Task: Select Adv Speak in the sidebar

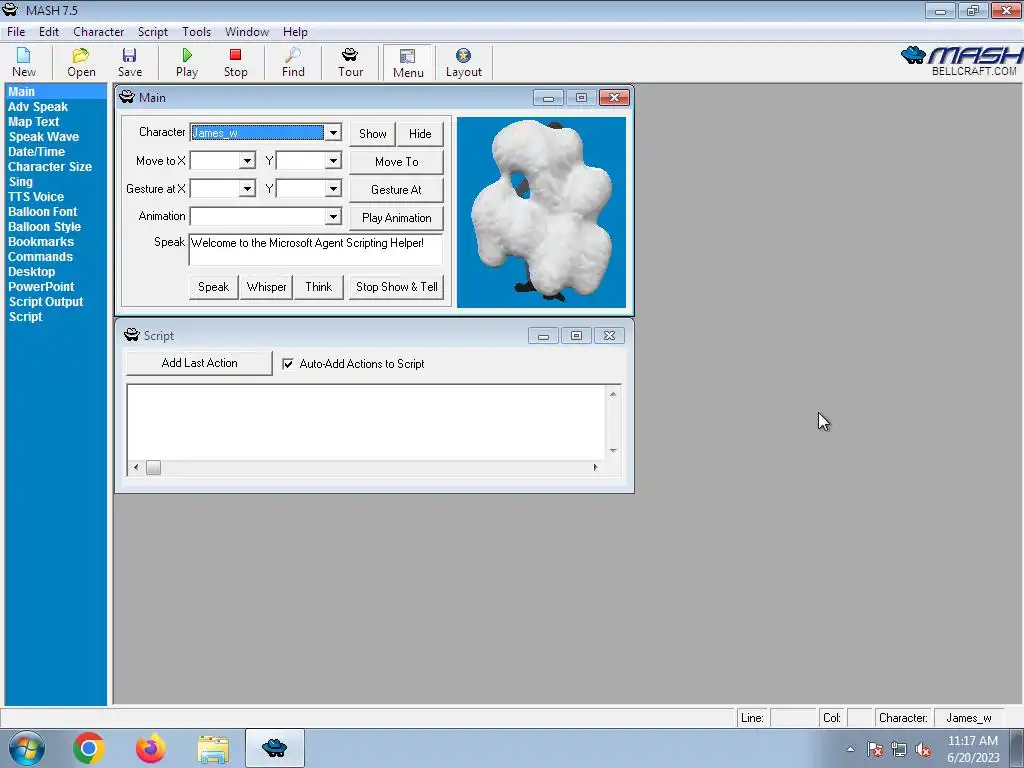Action: [x=38, y=106]
